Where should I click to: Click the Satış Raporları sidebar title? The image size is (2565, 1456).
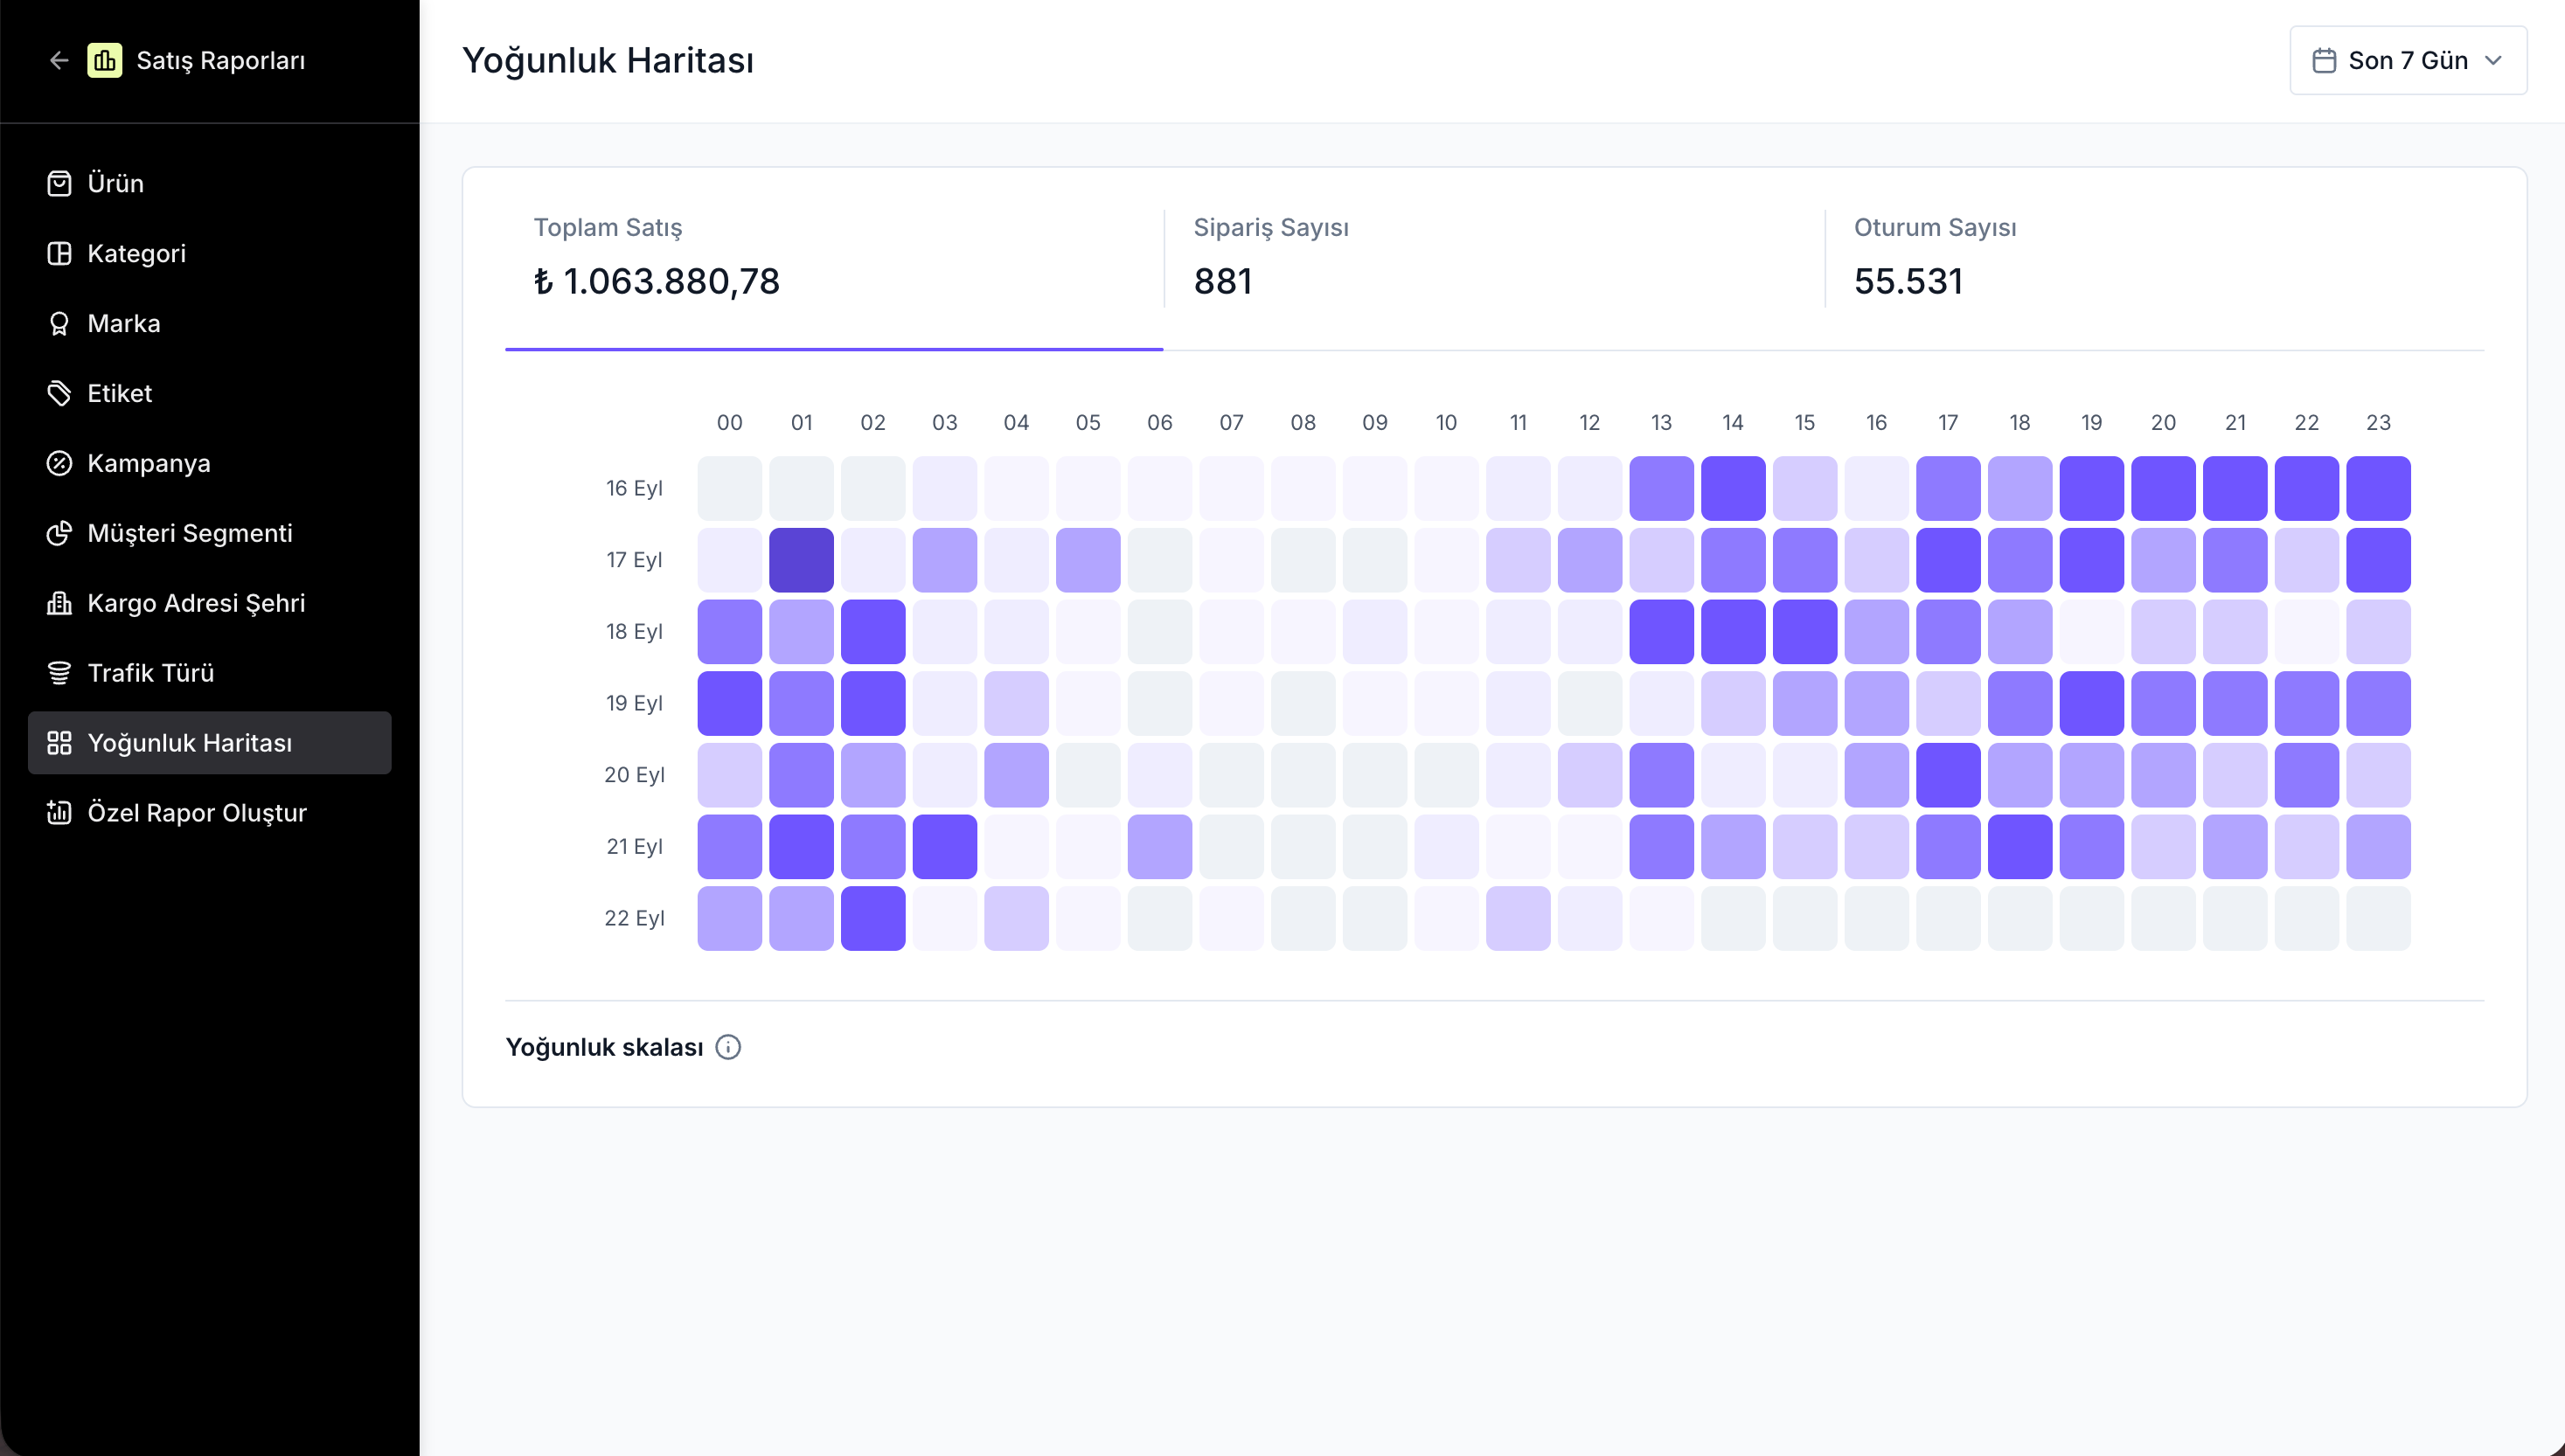221,61
